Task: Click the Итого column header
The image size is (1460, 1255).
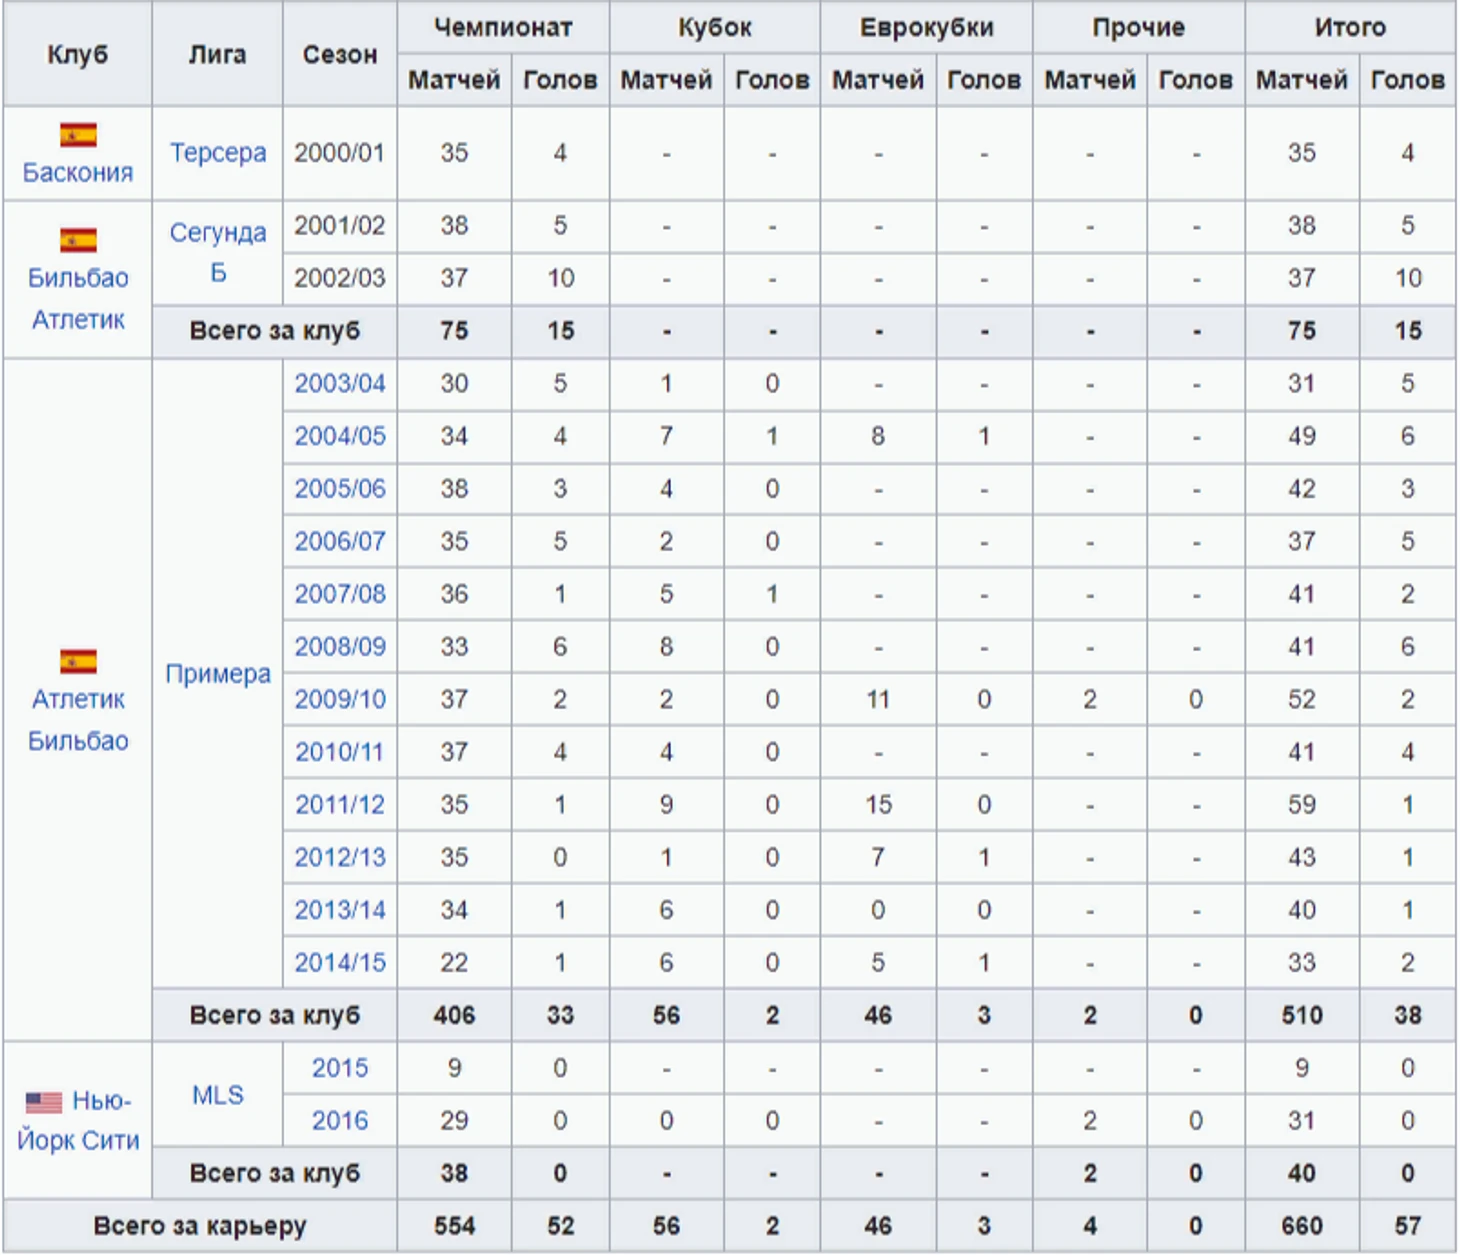Action: 1350,28
